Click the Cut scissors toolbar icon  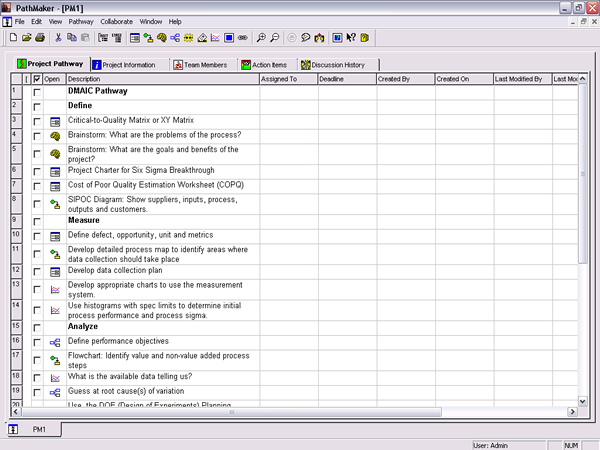58,38
